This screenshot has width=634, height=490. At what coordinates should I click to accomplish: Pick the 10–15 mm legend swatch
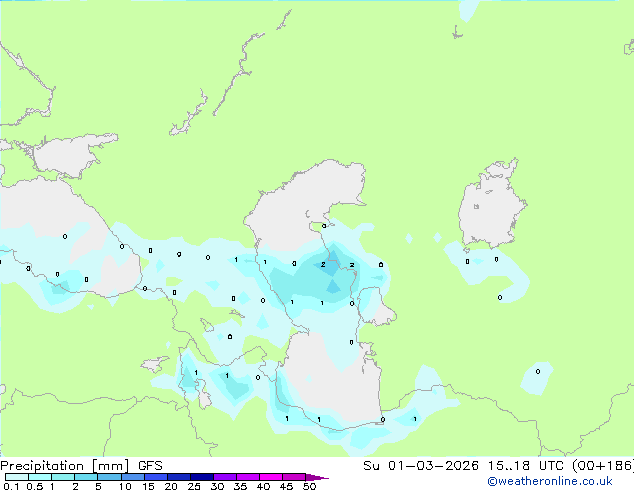[132, 477]
